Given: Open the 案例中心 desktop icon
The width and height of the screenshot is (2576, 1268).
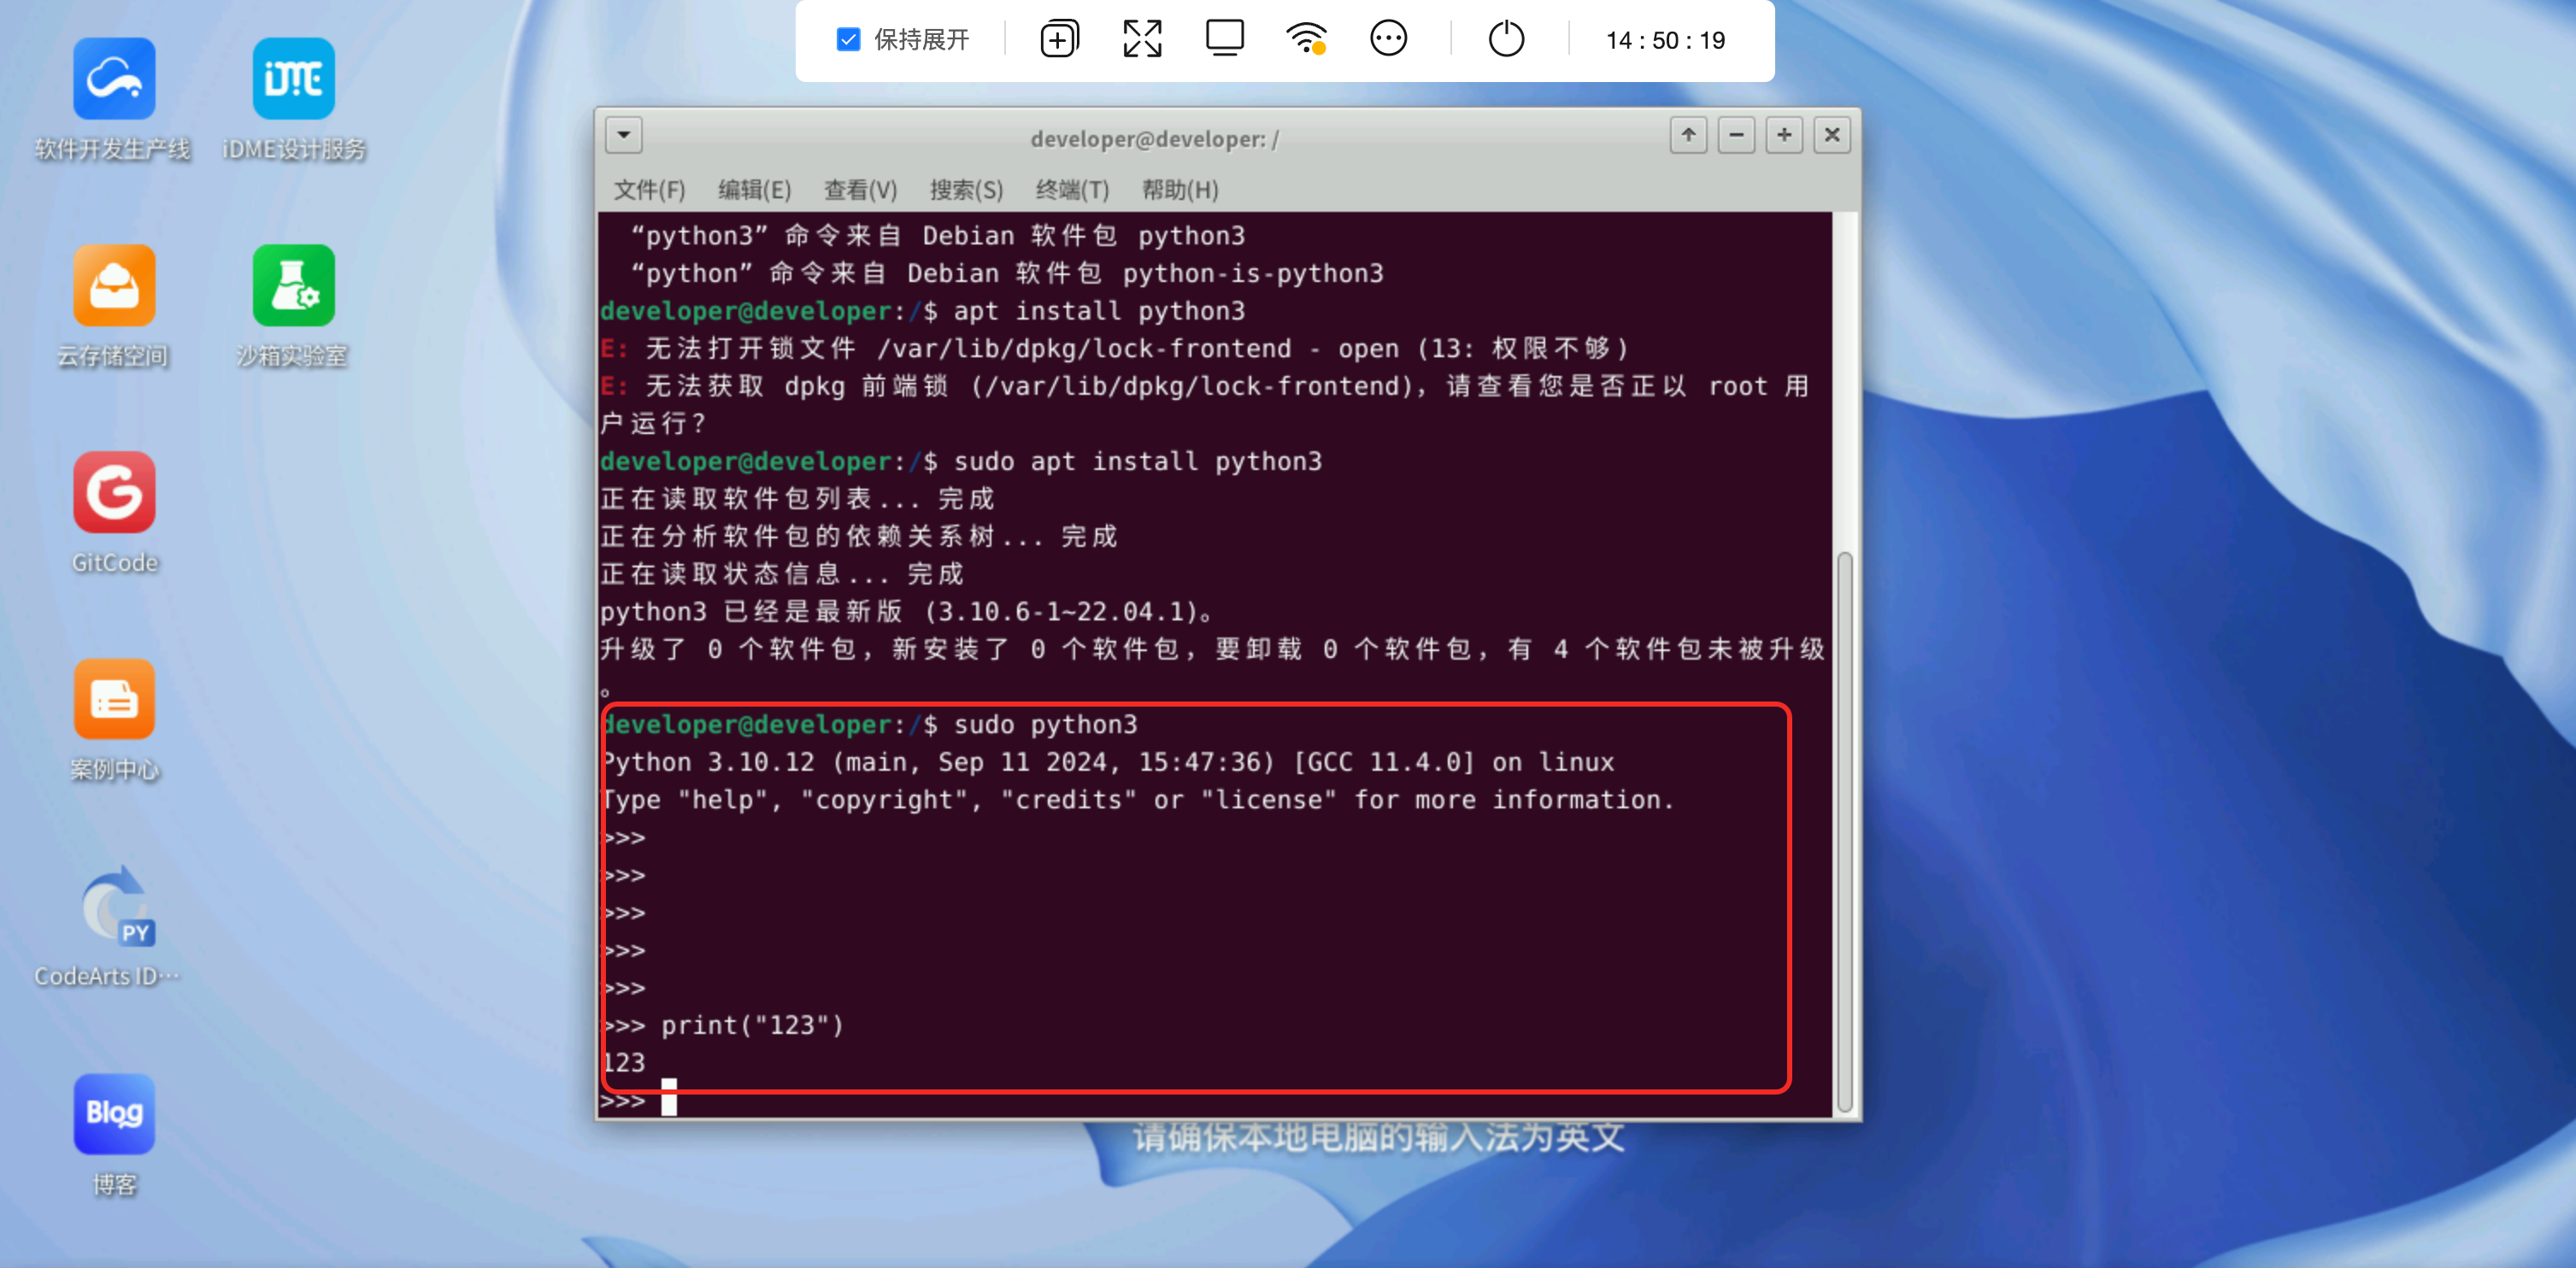Looking at the screenshot, I should click(113, 700).
